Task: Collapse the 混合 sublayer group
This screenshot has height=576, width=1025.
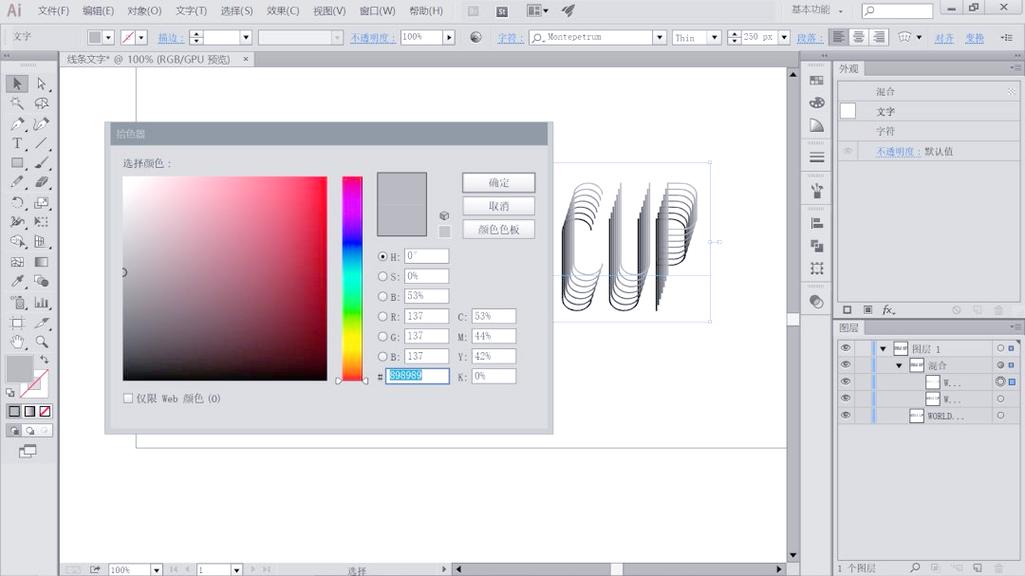Action: tap(898, 366)
